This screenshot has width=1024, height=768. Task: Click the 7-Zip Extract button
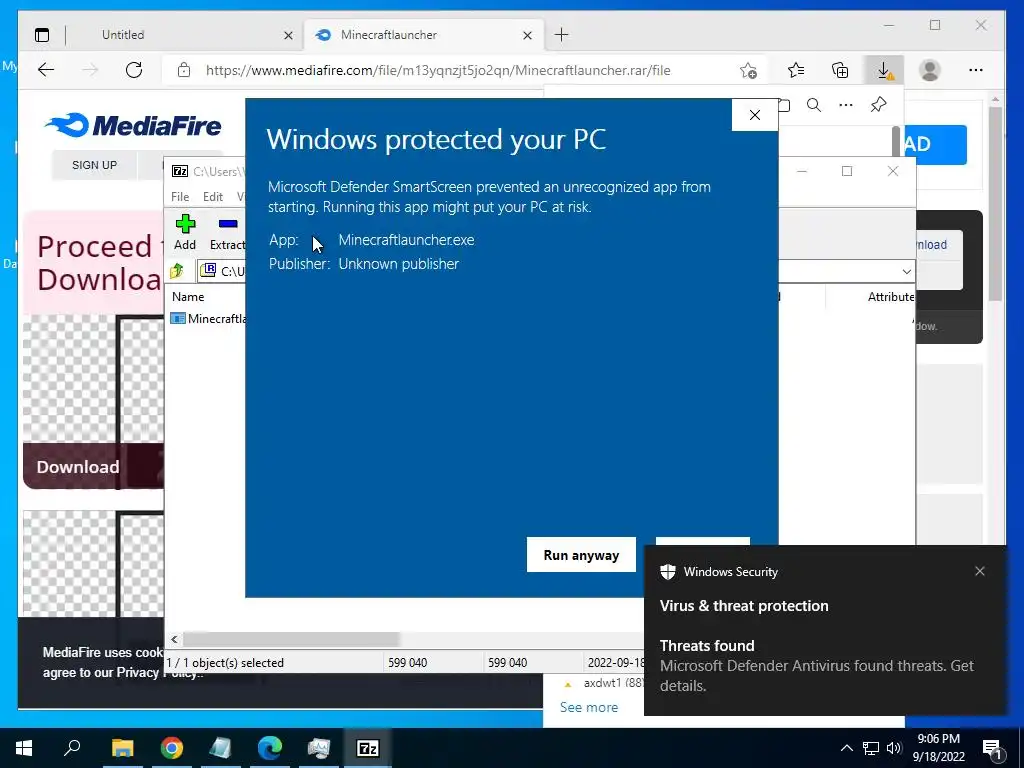coord(227,232)
